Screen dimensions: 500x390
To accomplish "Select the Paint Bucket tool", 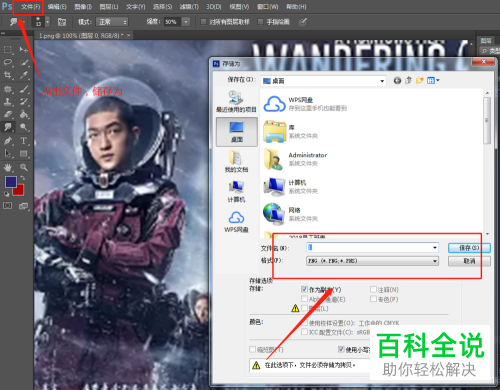I will pos(24,114).
